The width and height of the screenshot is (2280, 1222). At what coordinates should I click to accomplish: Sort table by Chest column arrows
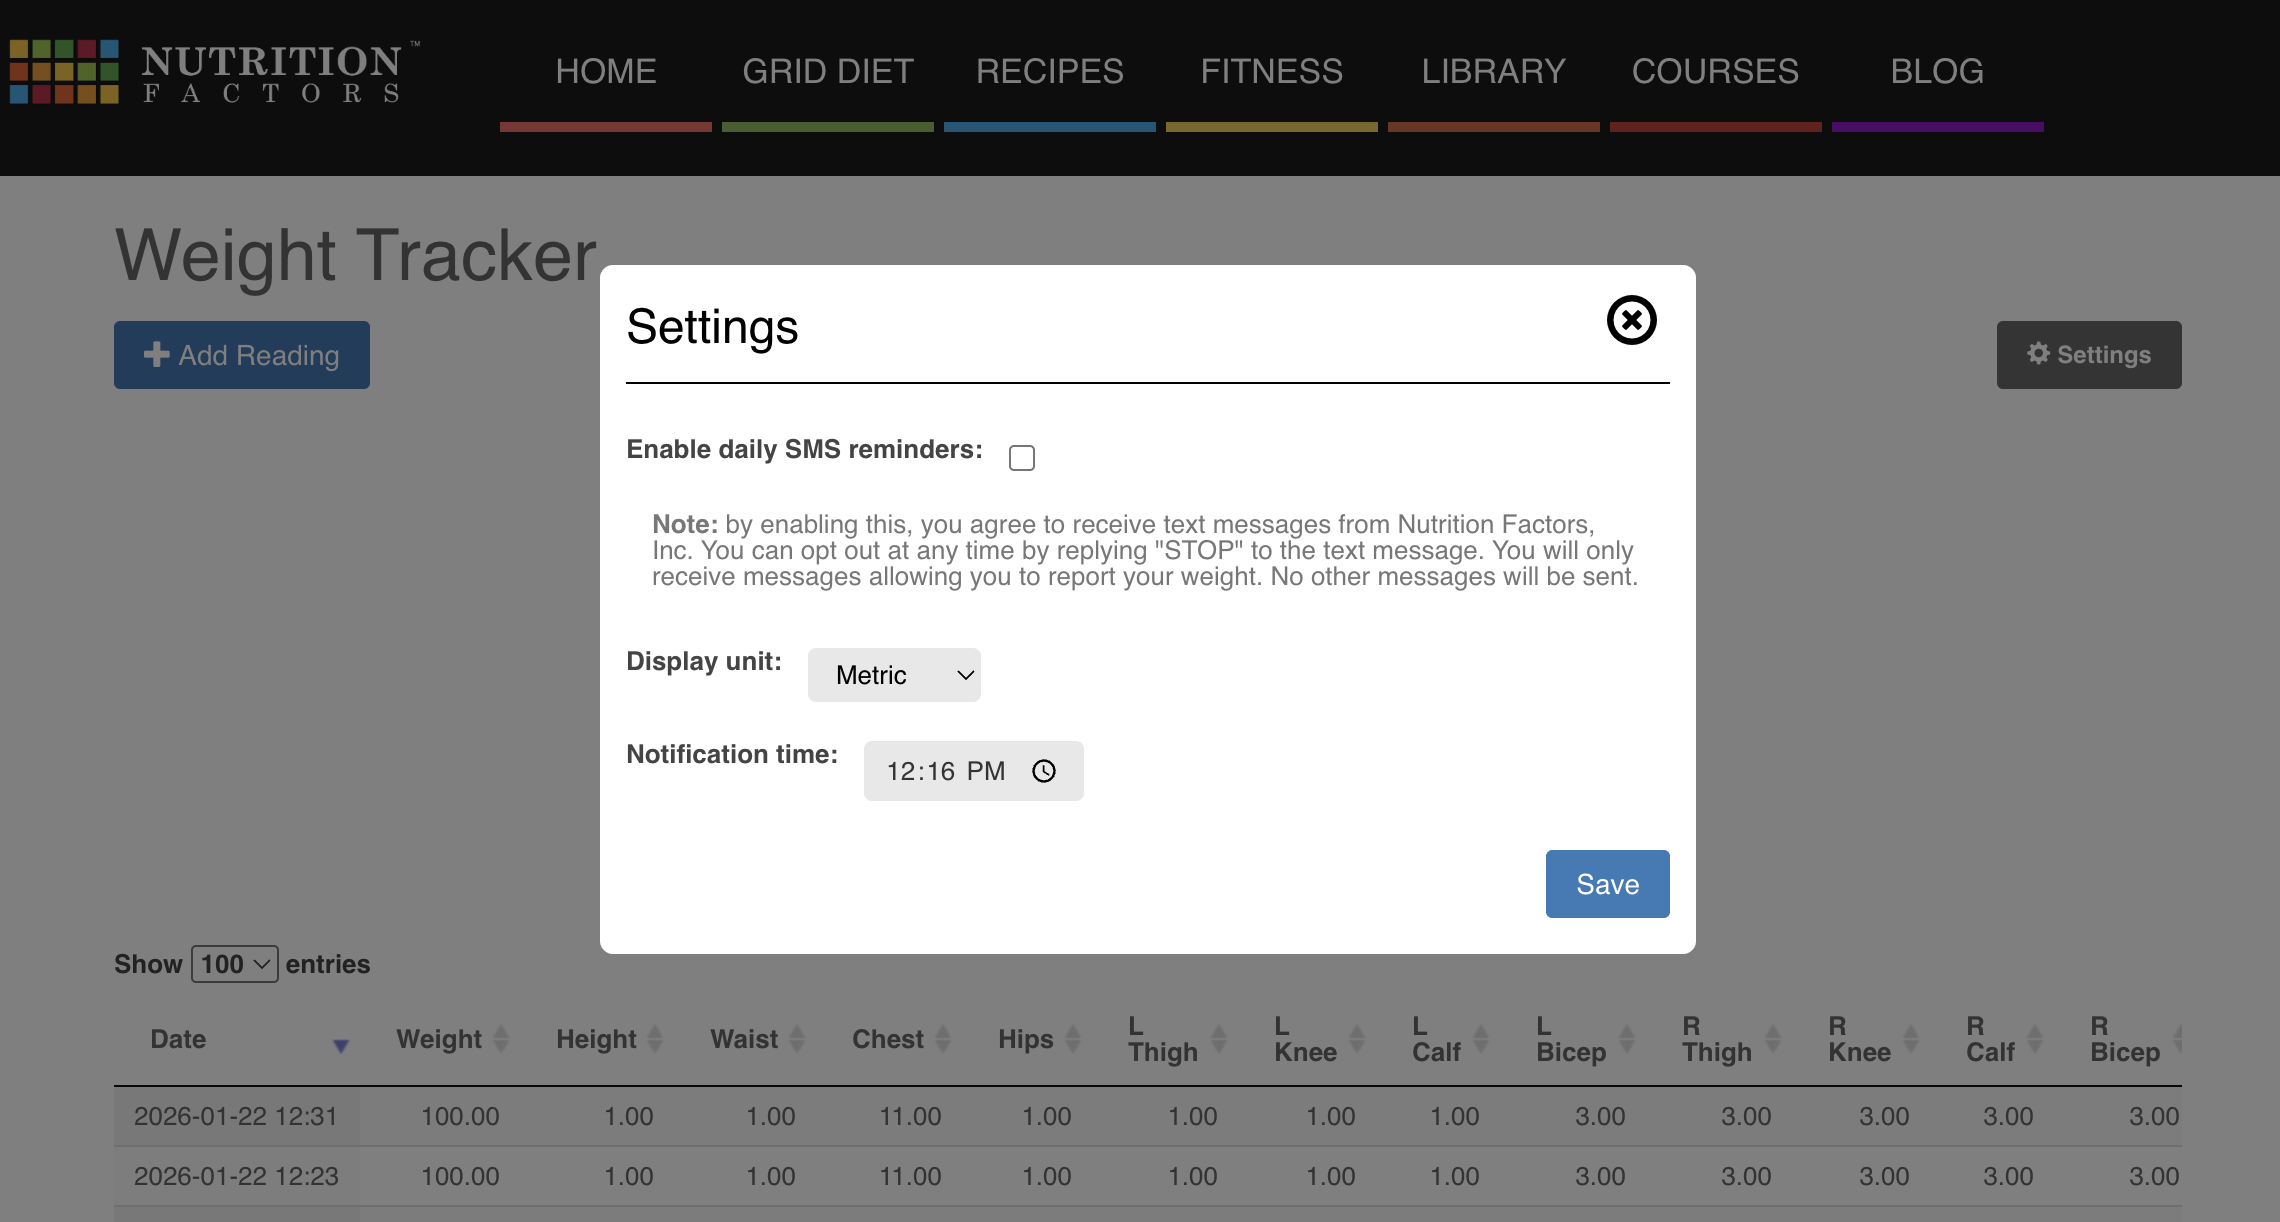click(942, 1039)
